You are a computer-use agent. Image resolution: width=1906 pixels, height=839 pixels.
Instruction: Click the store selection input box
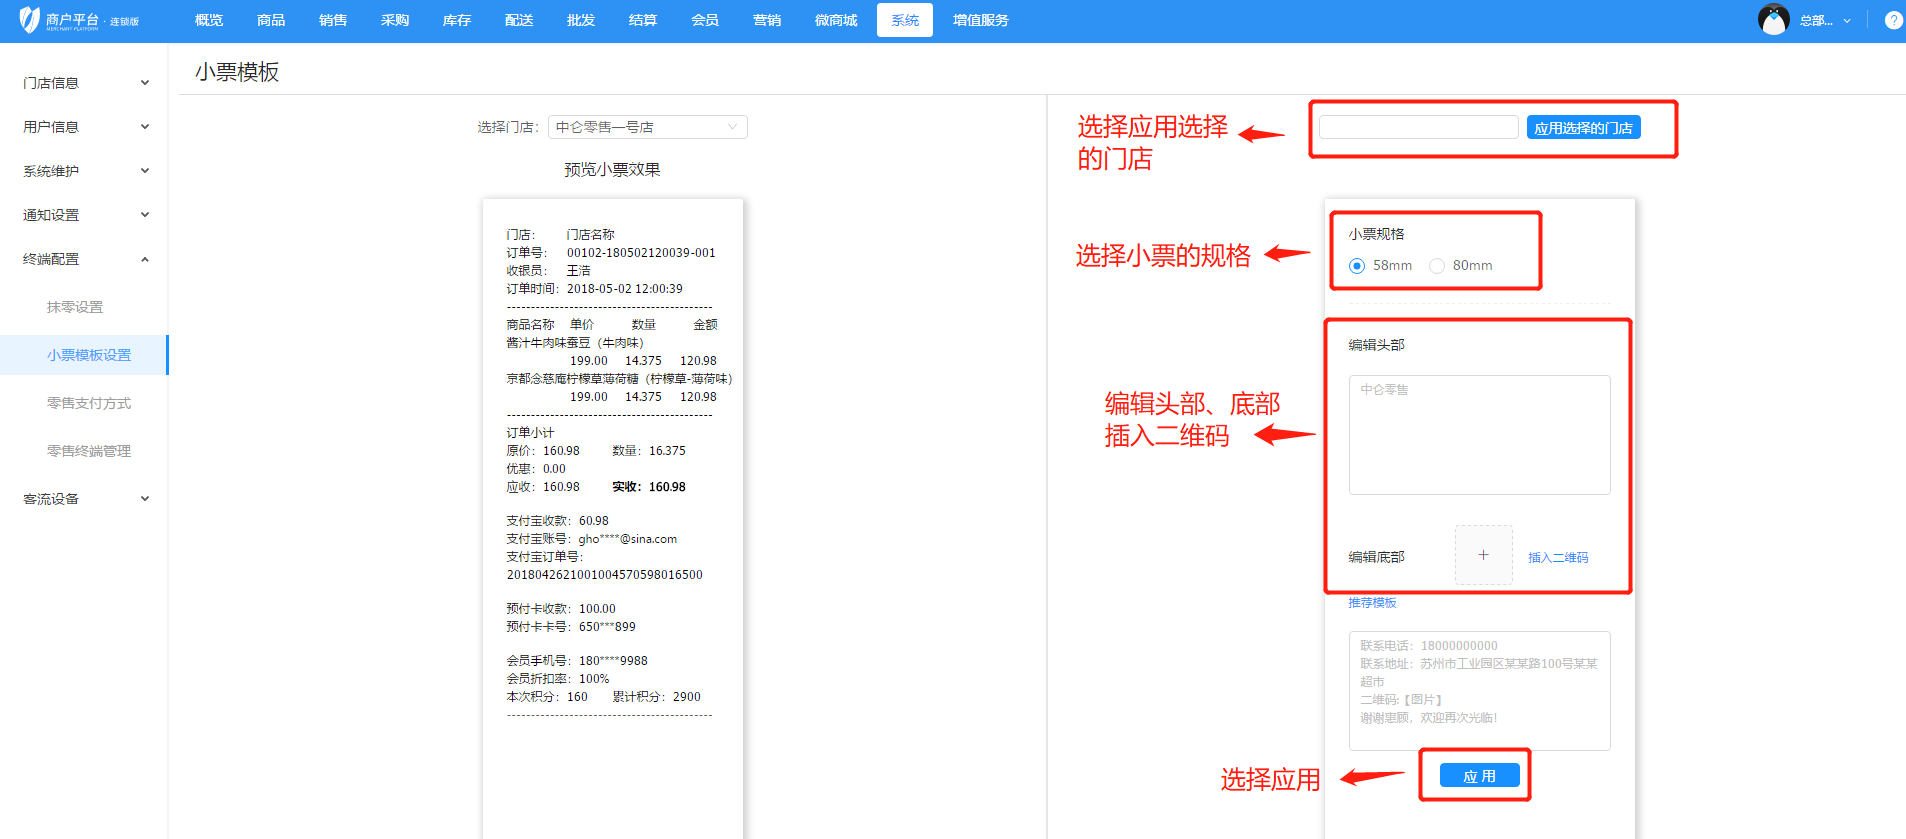(1418, 127)
